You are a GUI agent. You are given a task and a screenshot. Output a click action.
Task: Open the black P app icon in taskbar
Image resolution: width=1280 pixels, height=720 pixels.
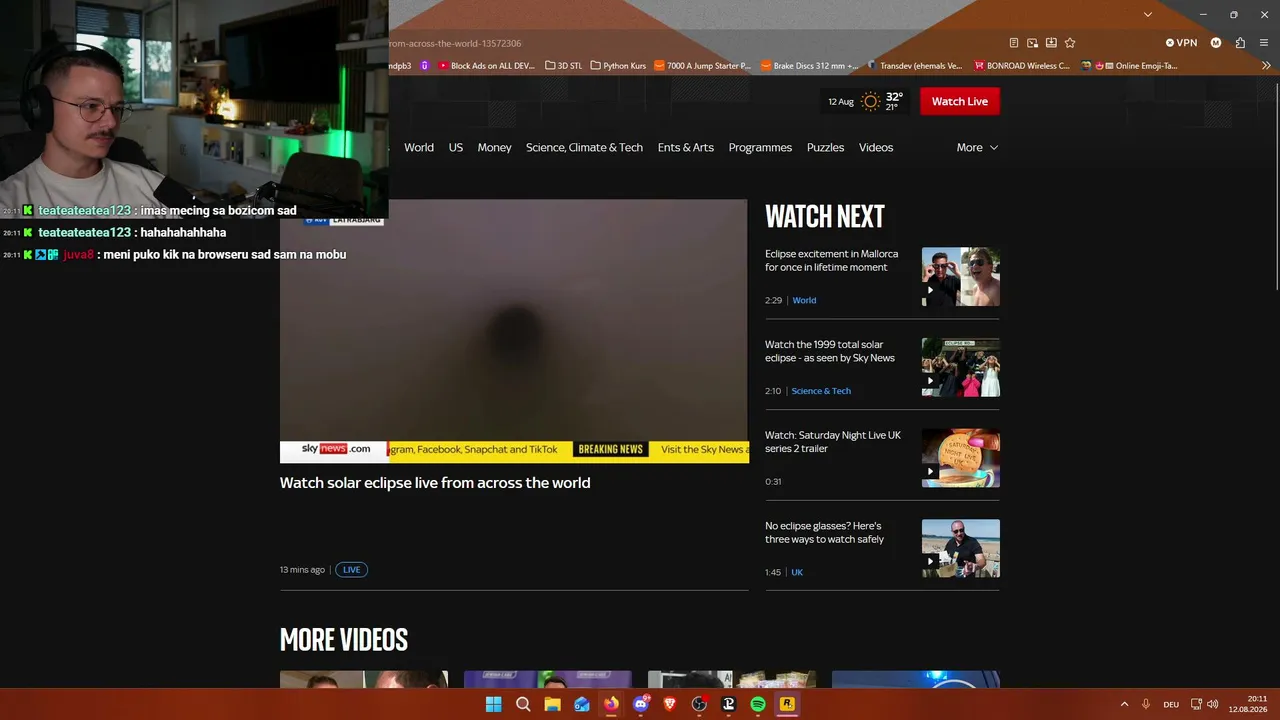[729, 704]
